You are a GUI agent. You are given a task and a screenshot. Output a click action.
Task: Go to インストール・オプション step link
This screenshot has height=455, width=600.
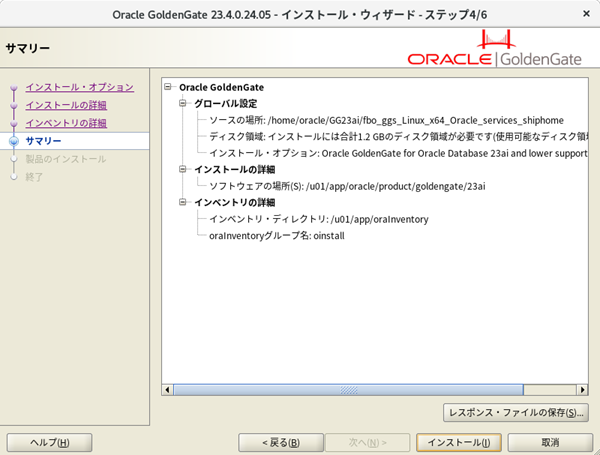coord(80,87)
